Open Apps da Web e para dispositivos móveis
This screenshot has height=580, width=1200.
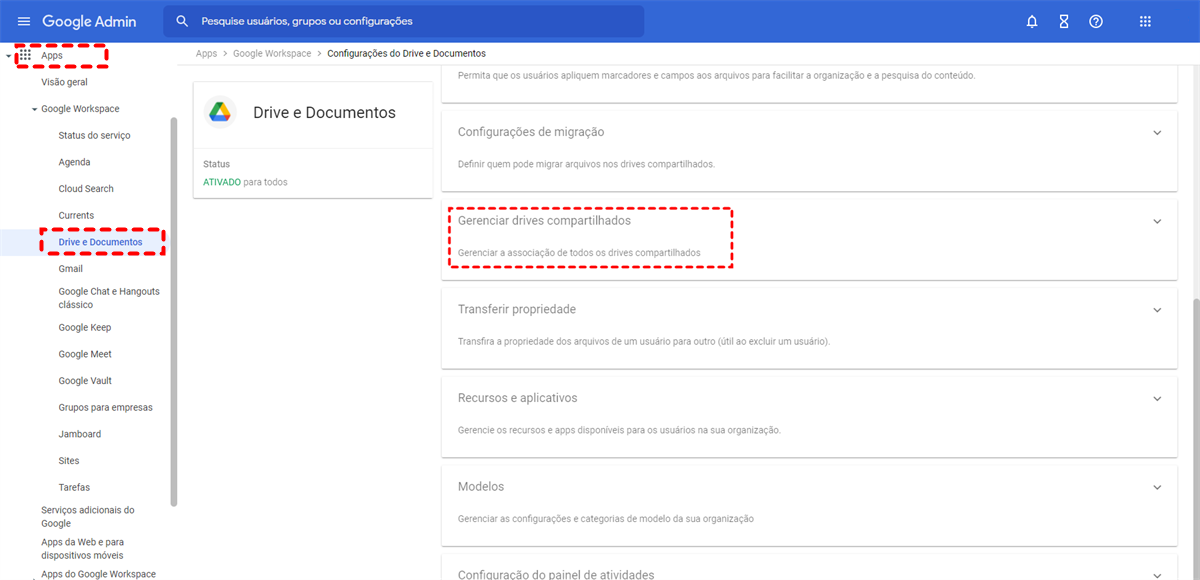click(x=82, y=548)
